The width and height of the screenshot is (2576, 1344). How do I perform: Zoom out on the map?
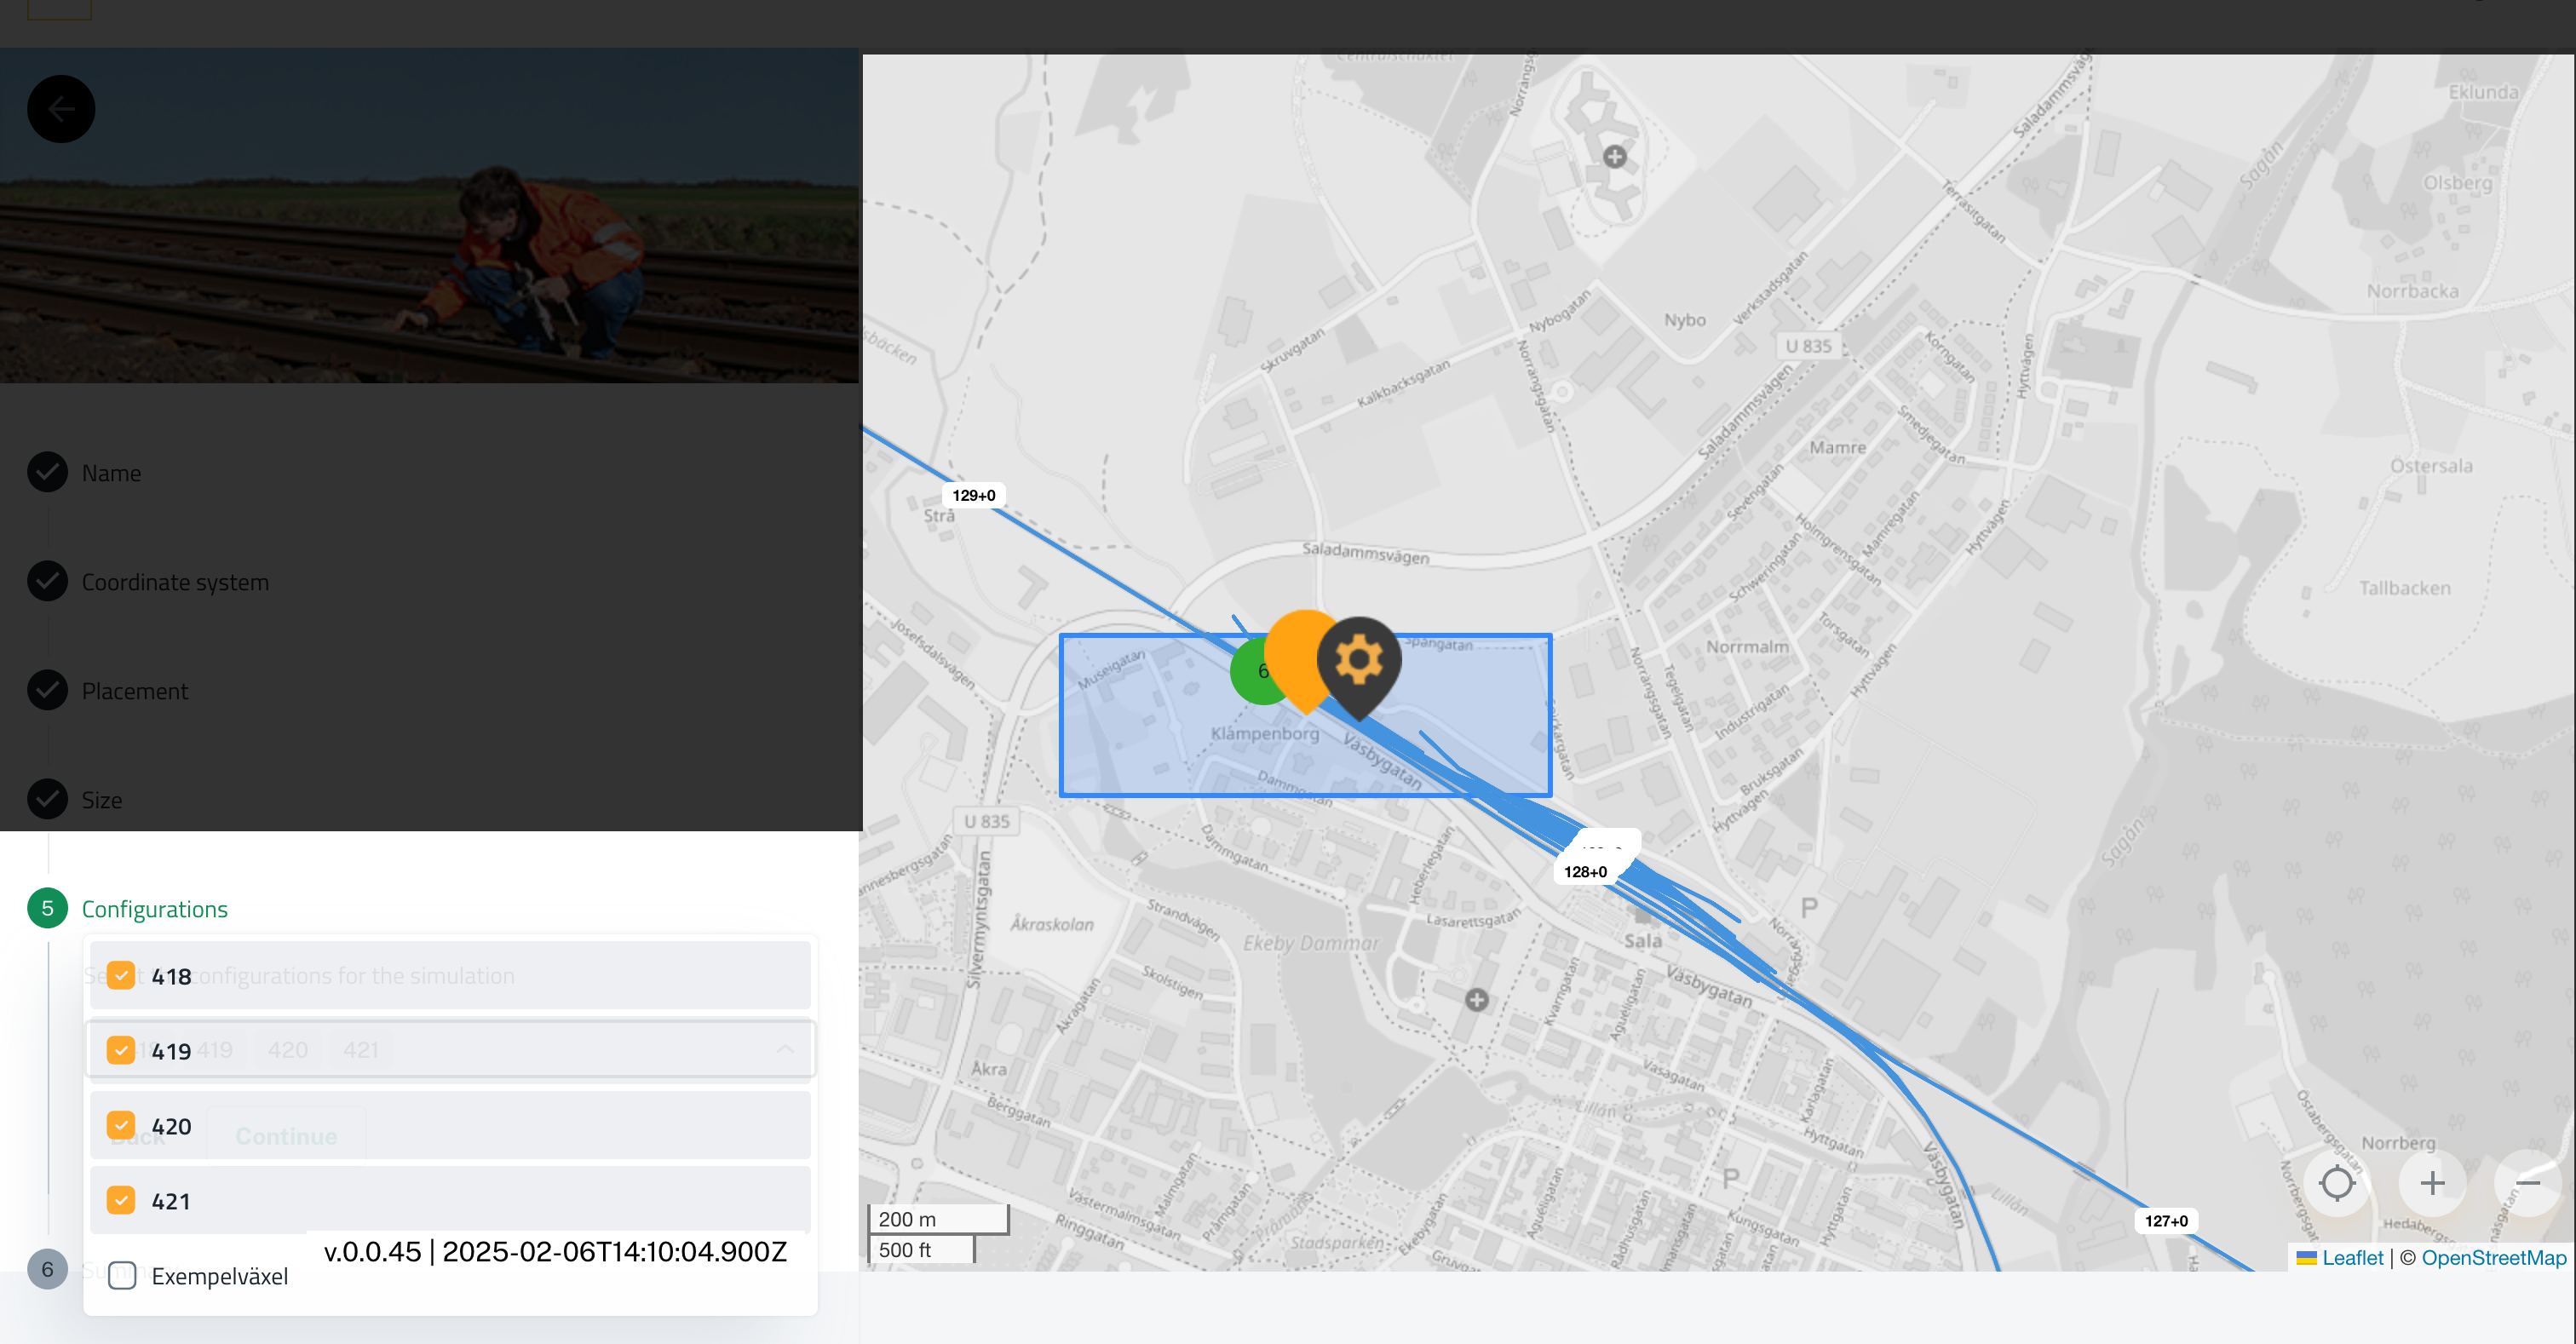tap(2527, 1183)
